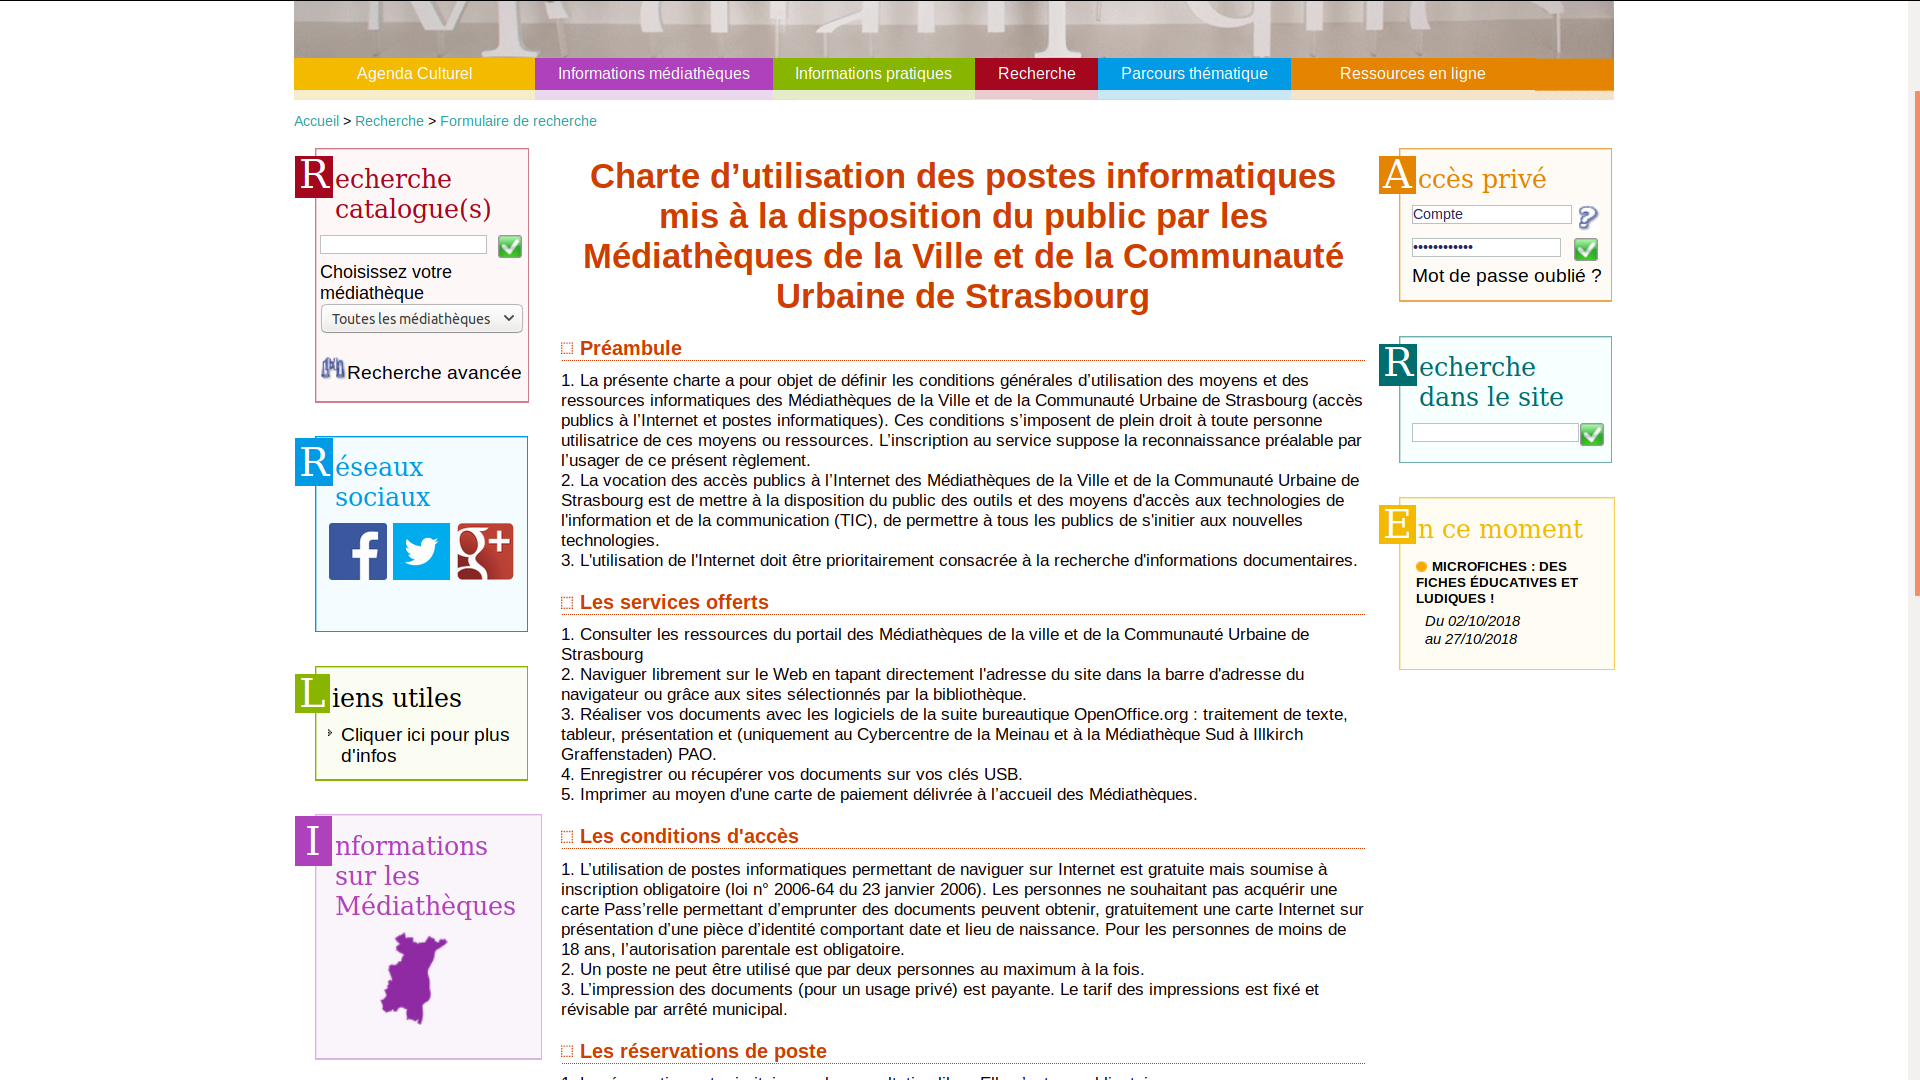1920x1080 pixels.
Task: Open the Ressources en ligne menu
Action: click(x=1412, y=74)
